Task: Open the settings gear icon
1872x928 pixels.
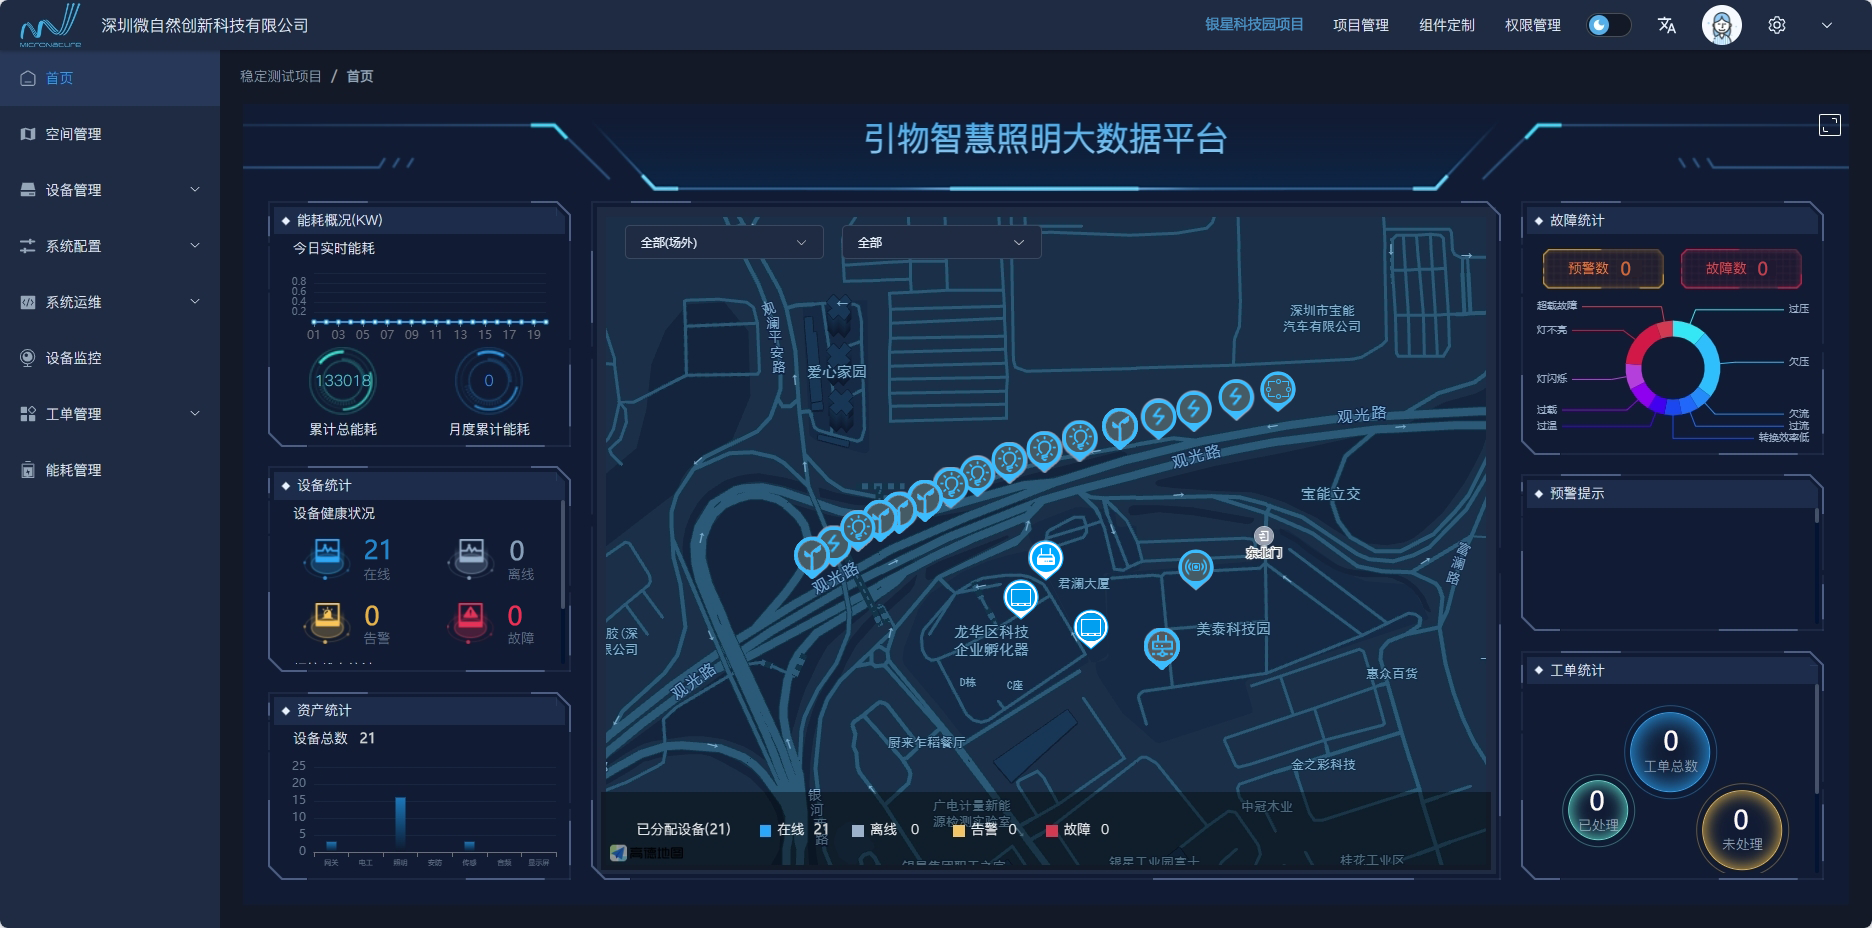Action: 1777,25
